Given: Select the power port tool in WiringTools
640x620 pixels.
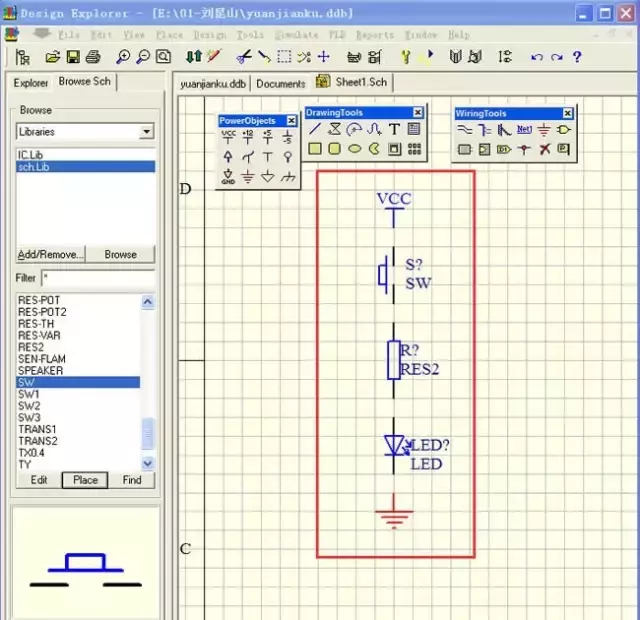Looking at the screenshot, I should pyautogui.click(x=544, y=131).
